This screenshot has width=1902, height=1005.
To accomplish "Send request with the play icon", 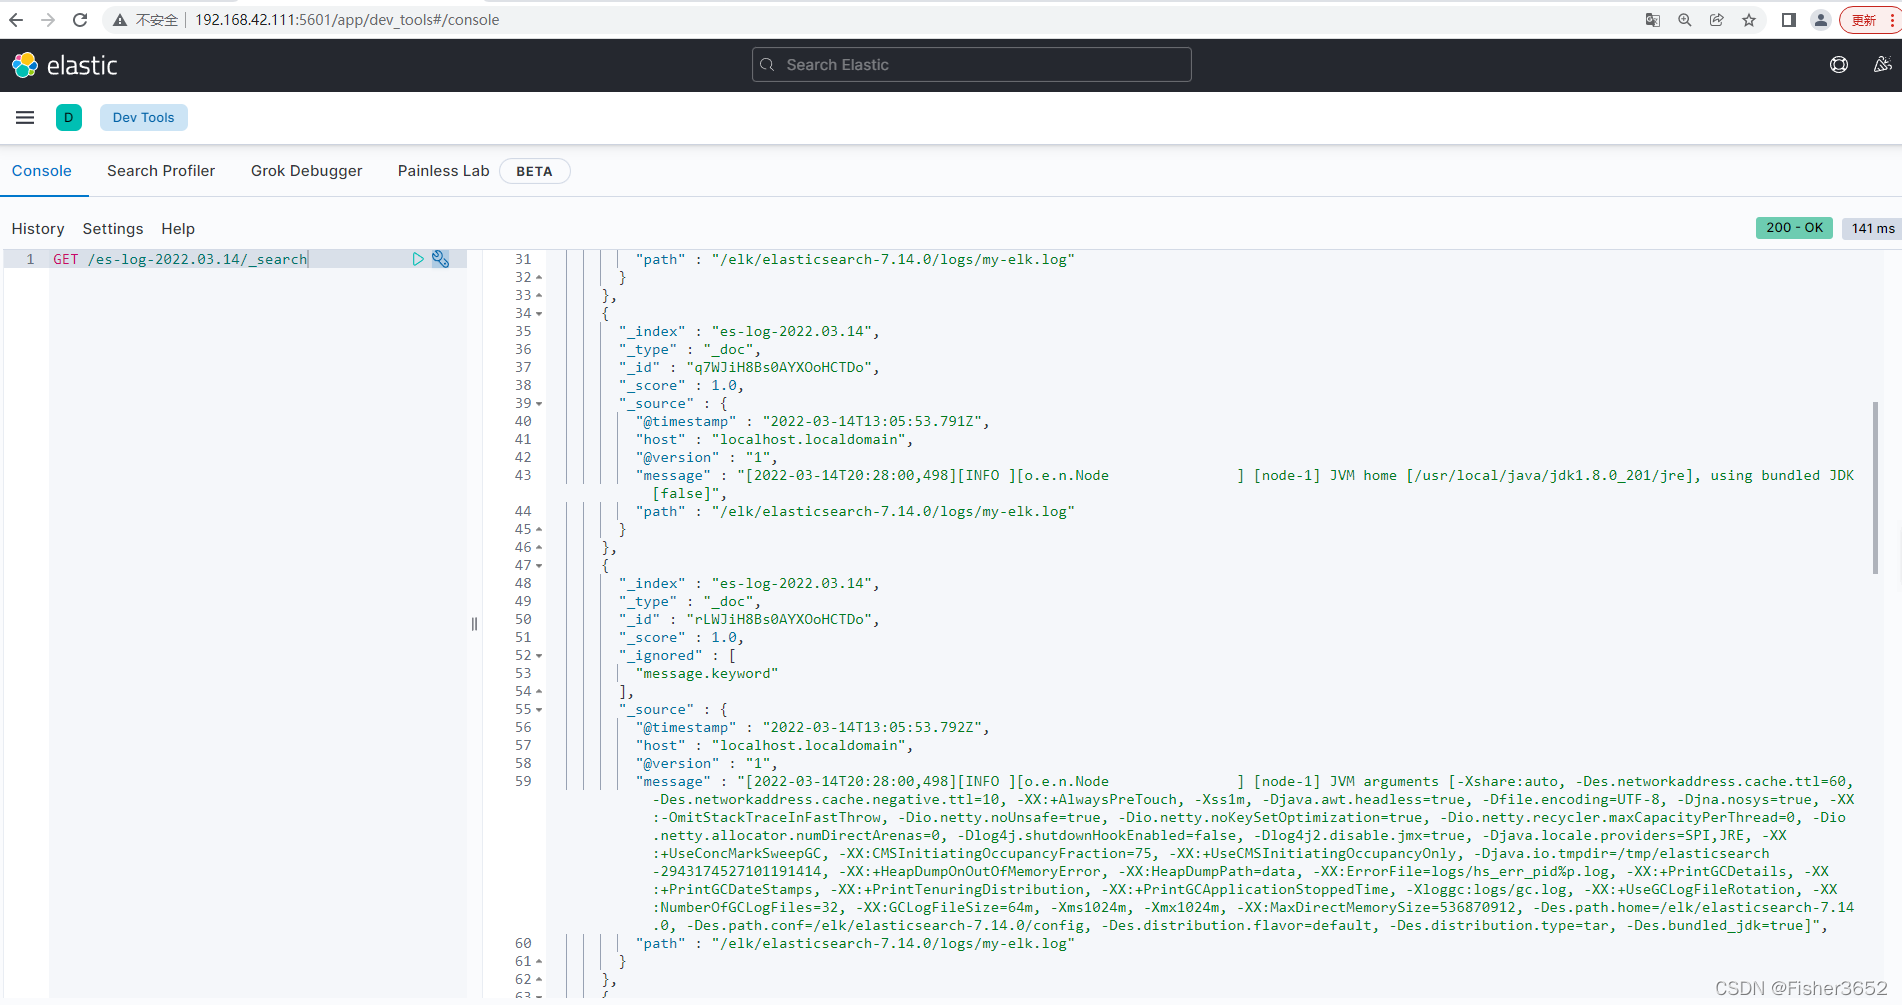I will [418, 259].
